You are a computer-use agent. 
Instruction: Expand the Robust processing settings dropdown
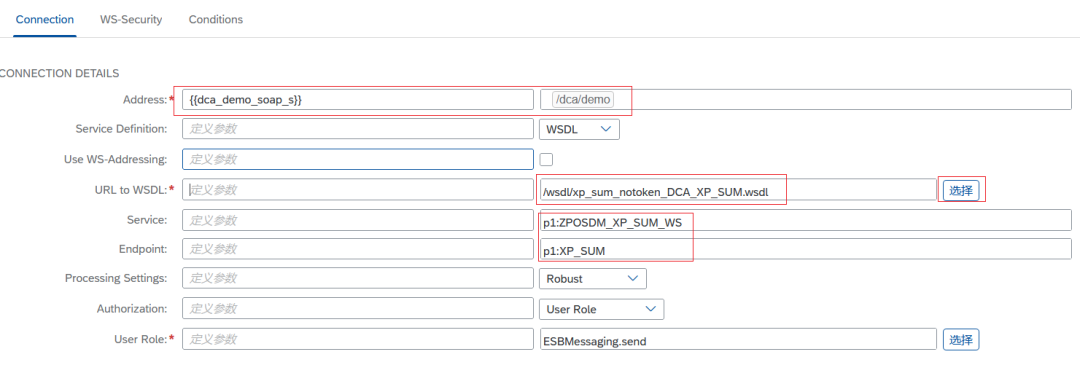(x=592, y=278)
